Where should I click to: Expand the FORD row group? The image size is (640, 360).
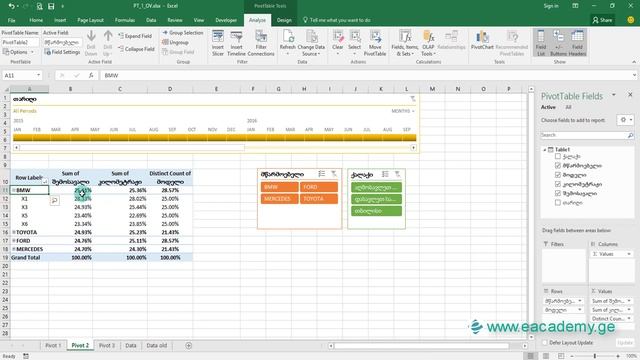tap(14, 241)
